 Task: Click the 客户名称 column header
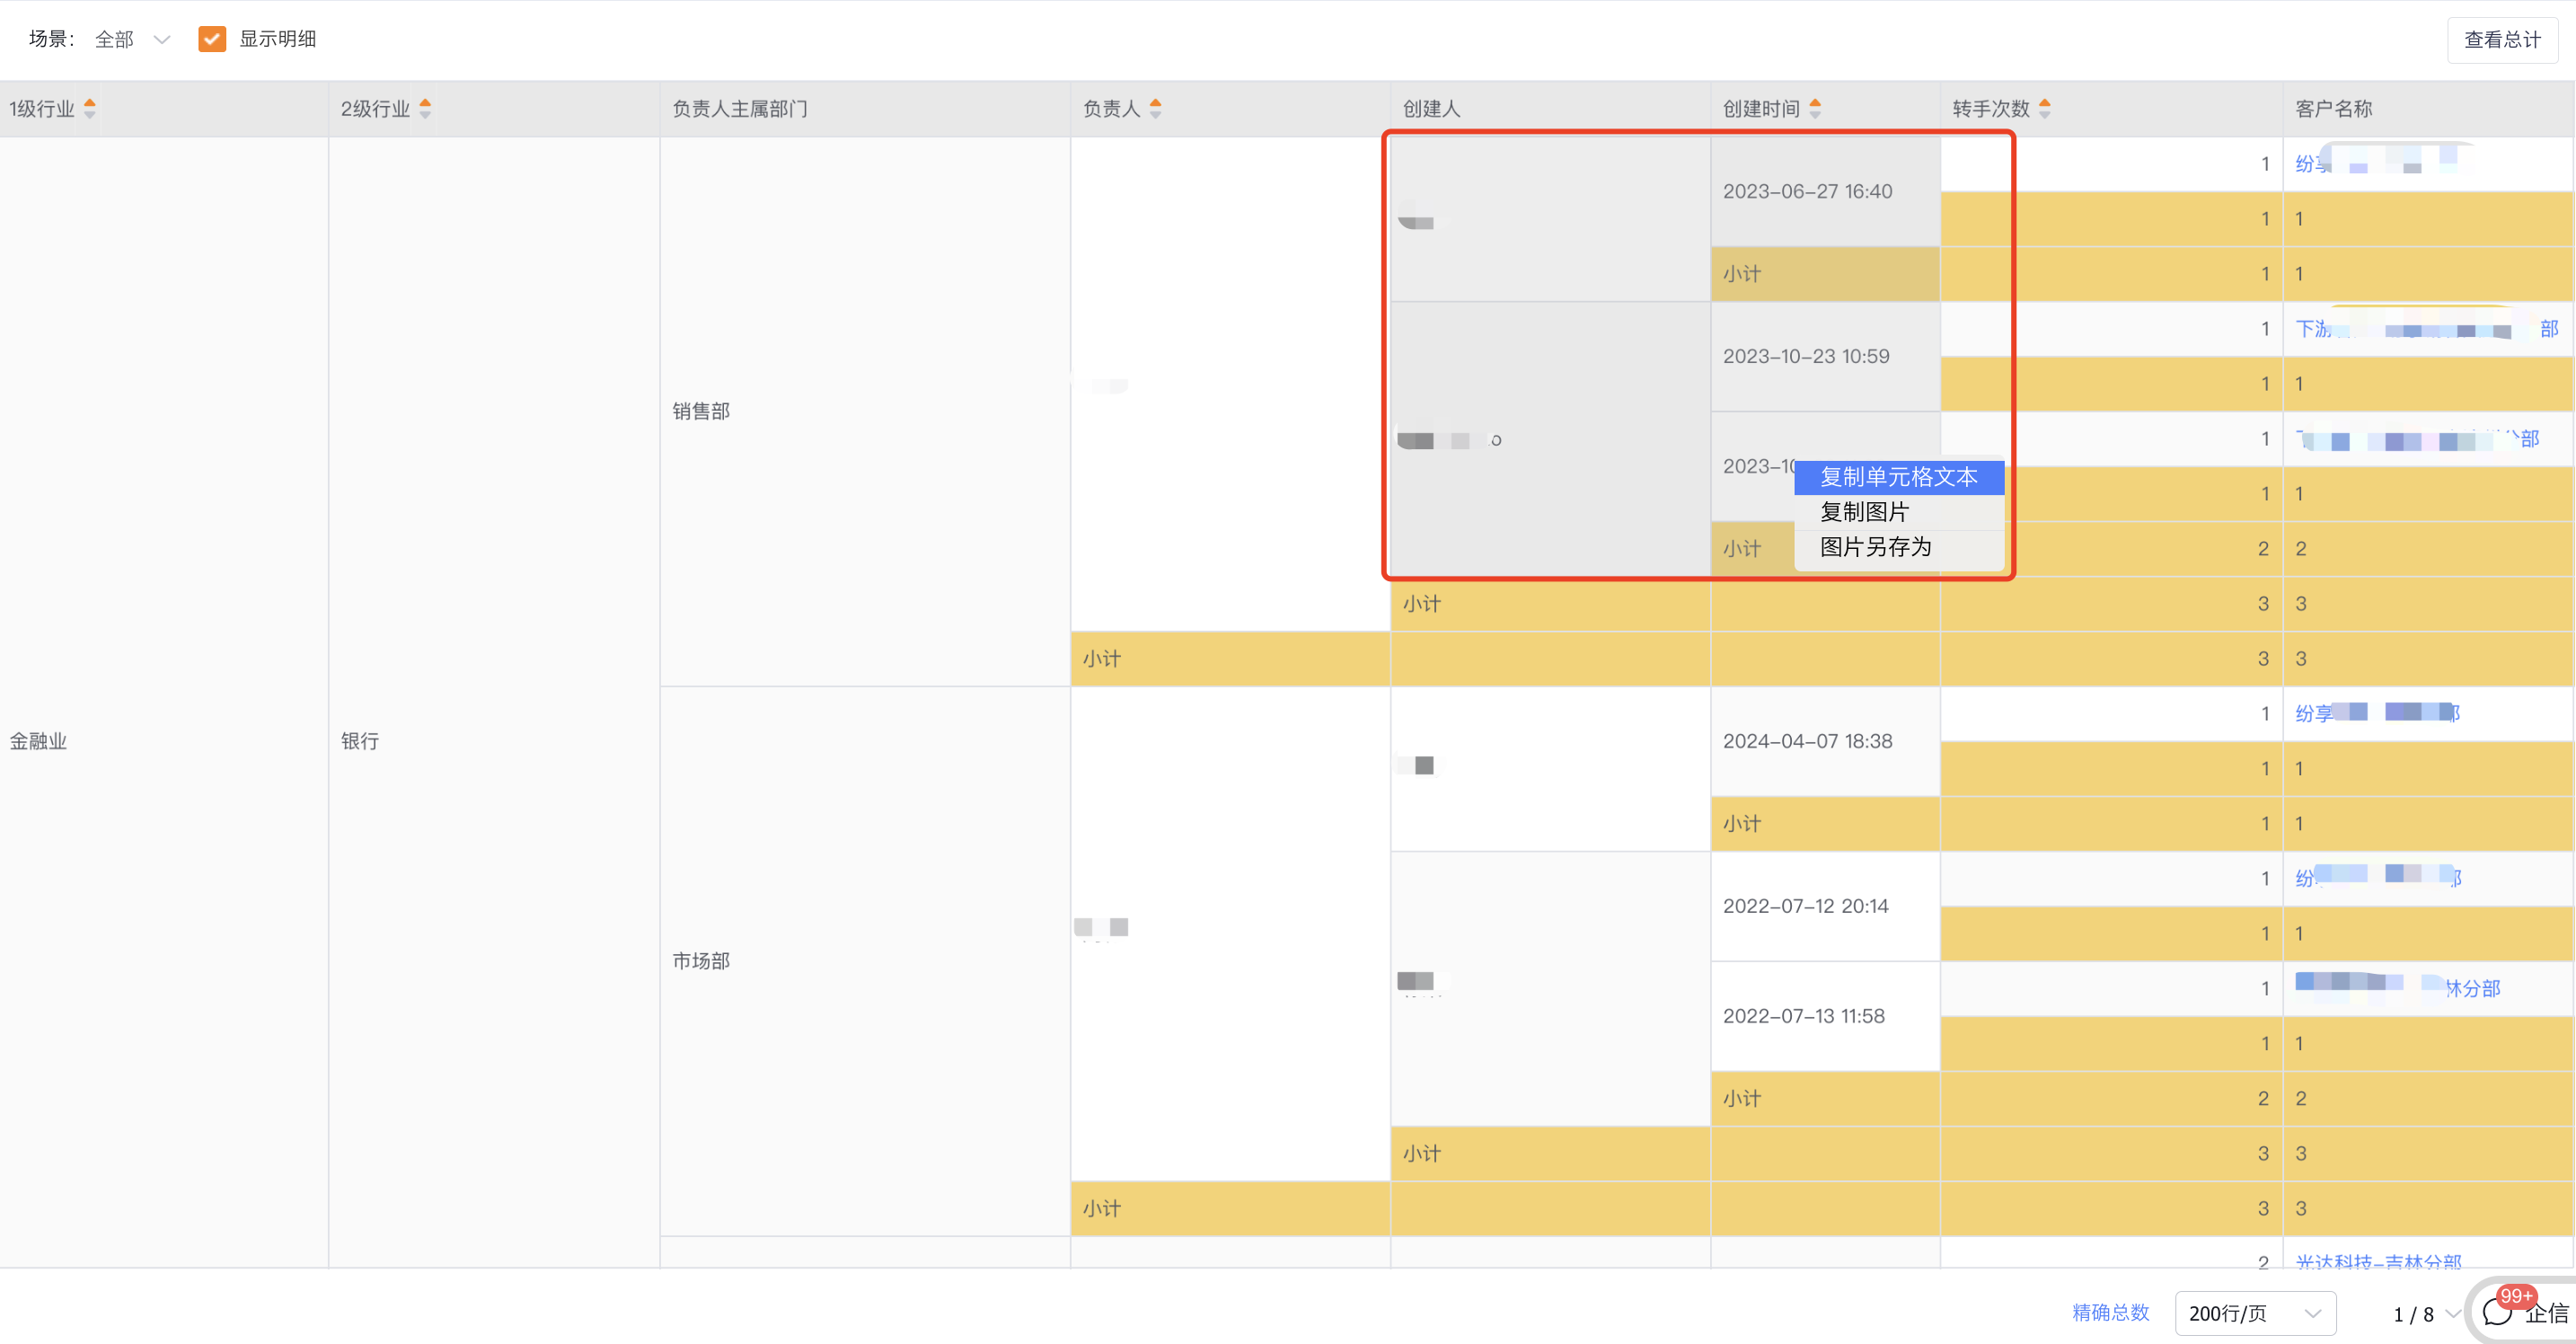2333,108
